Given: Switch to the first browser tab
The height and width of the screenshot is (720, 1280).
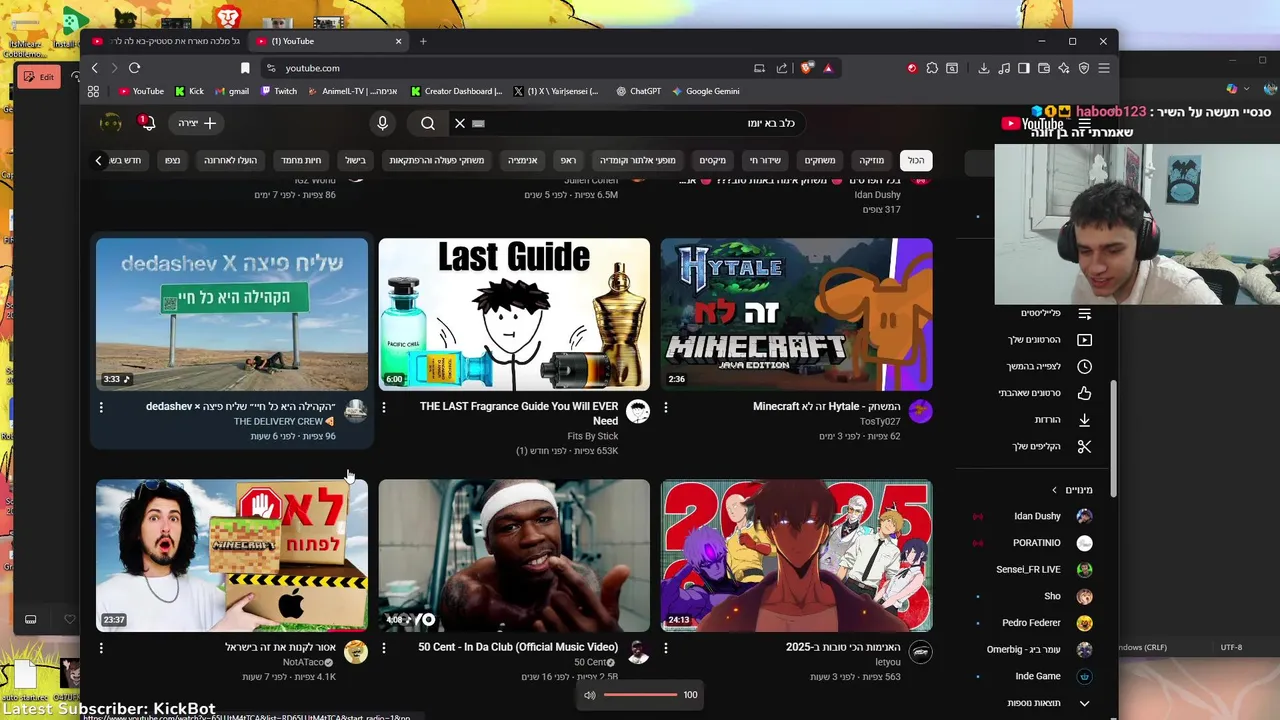Looking at the screenshot, I should click(x=165, y=41).
